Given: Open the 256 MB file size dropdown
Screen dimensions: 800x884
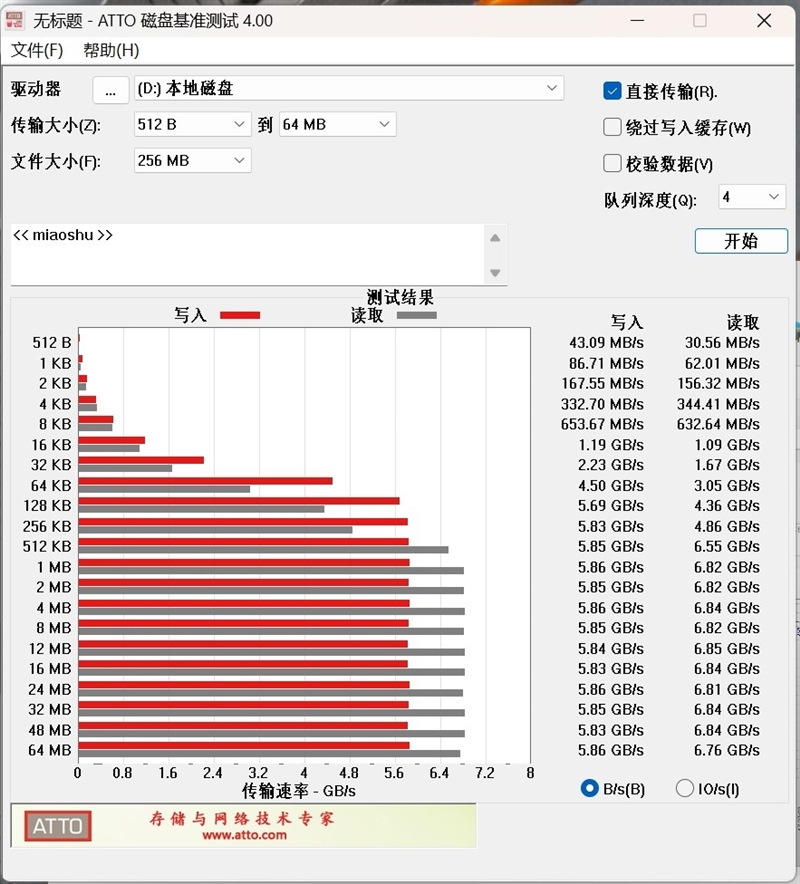Looking at the screenshot, I should tap(192, 161).
